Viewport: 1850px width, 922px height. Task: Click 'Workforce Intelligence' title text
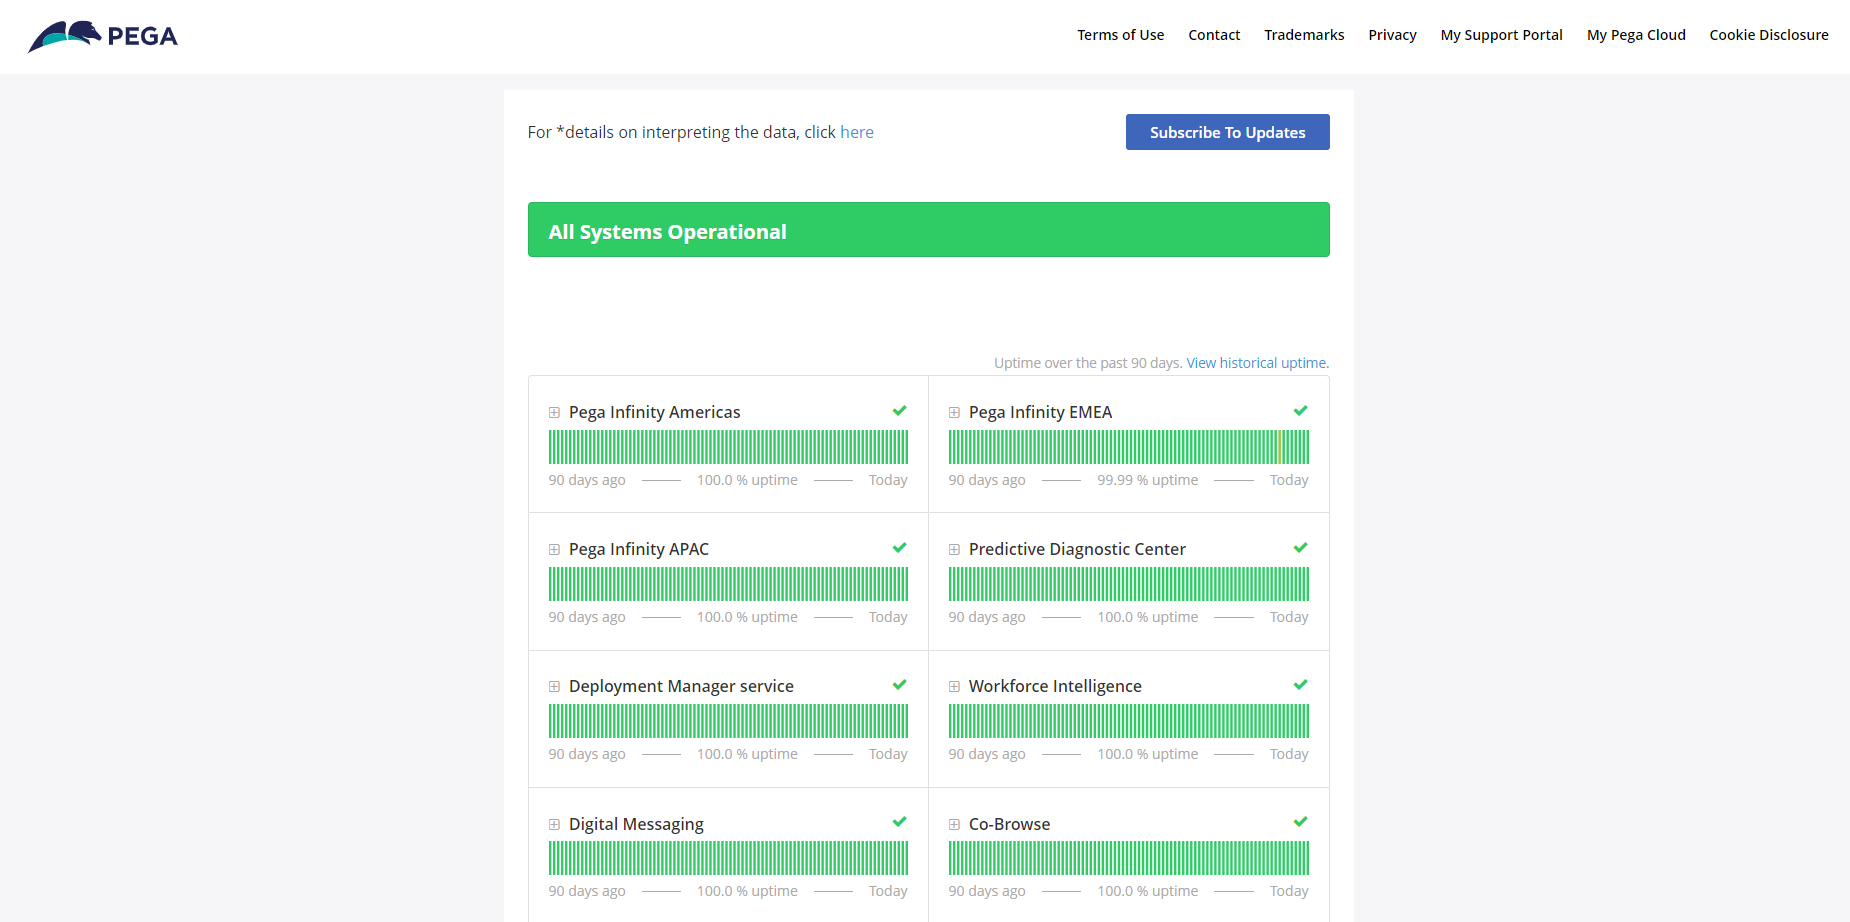click(1055, 686)
